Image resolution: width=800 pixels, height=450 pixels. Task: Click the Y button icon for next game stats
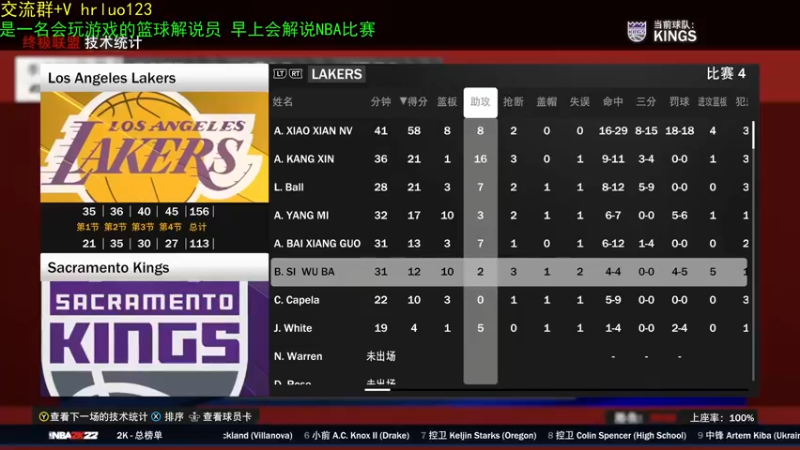[x=44, y=417]
